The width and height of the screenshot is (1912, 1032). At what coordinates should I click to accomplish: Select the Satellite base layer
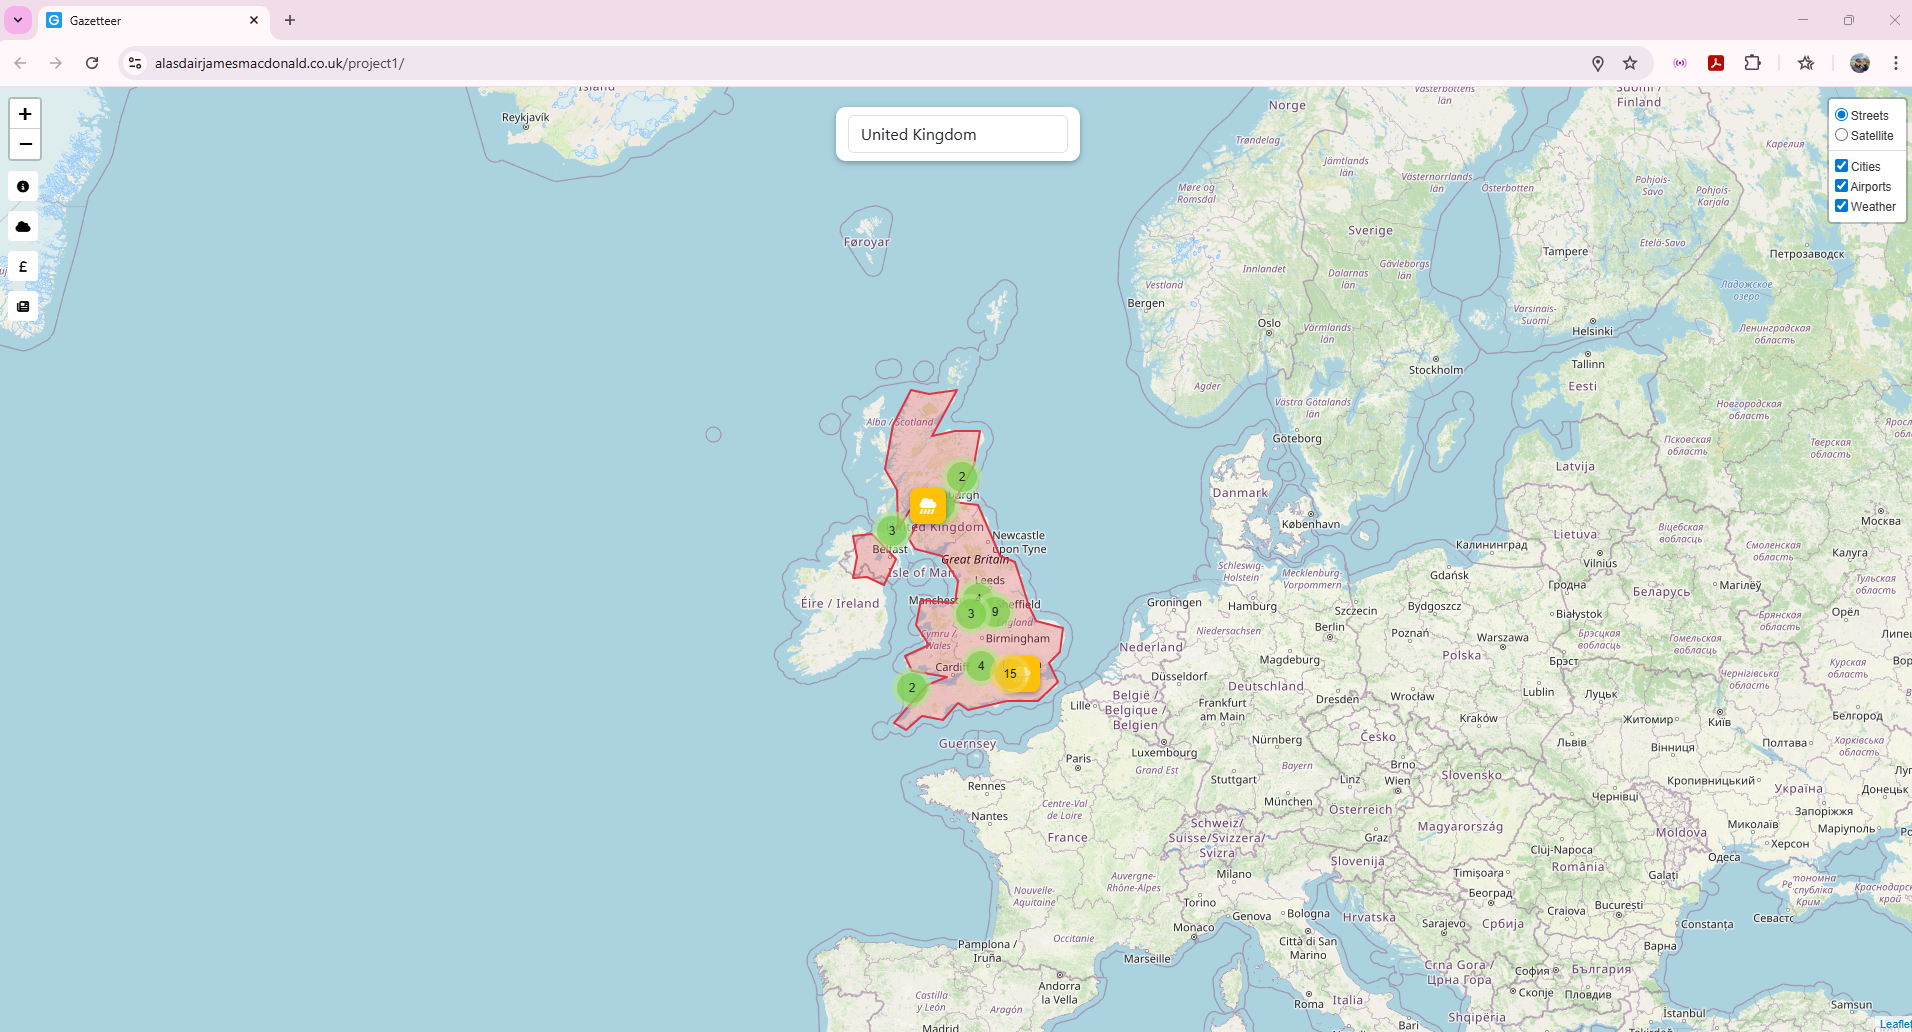pos(1841,135)
